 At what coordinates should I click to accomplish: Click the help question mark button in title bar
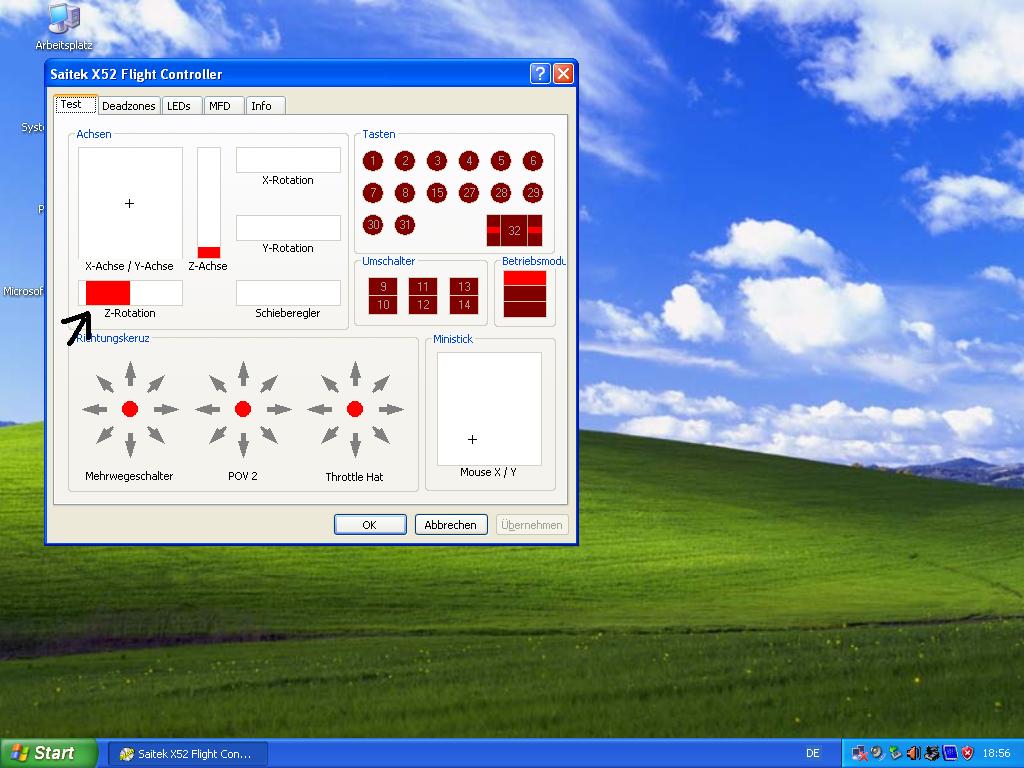pos(540,74)
